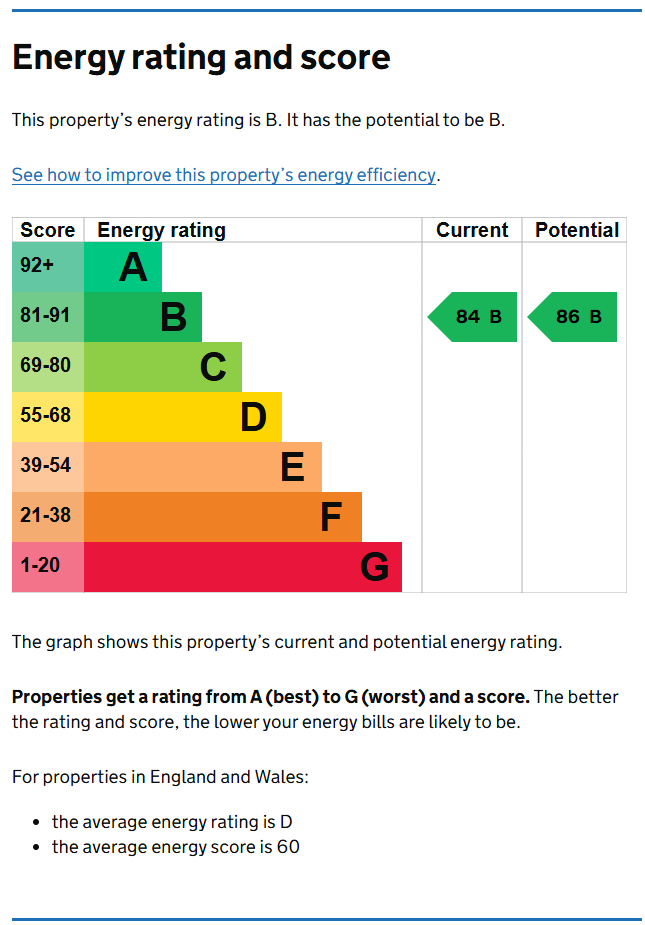This screenshot has width=645, height=925.
Task: Click the 55-68 score cell
Action: pos(48,417)
